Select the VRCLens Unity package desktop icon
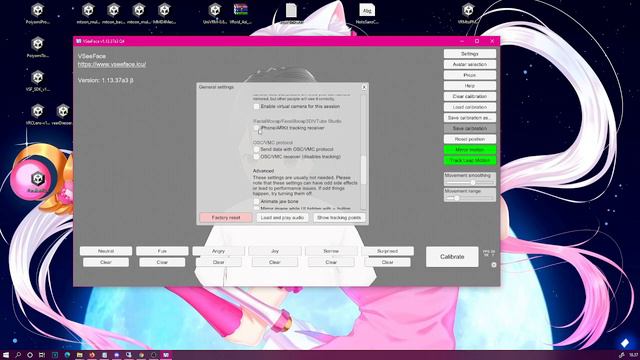Viewport: 640px width, 360px height. click(x=38, y=114)
